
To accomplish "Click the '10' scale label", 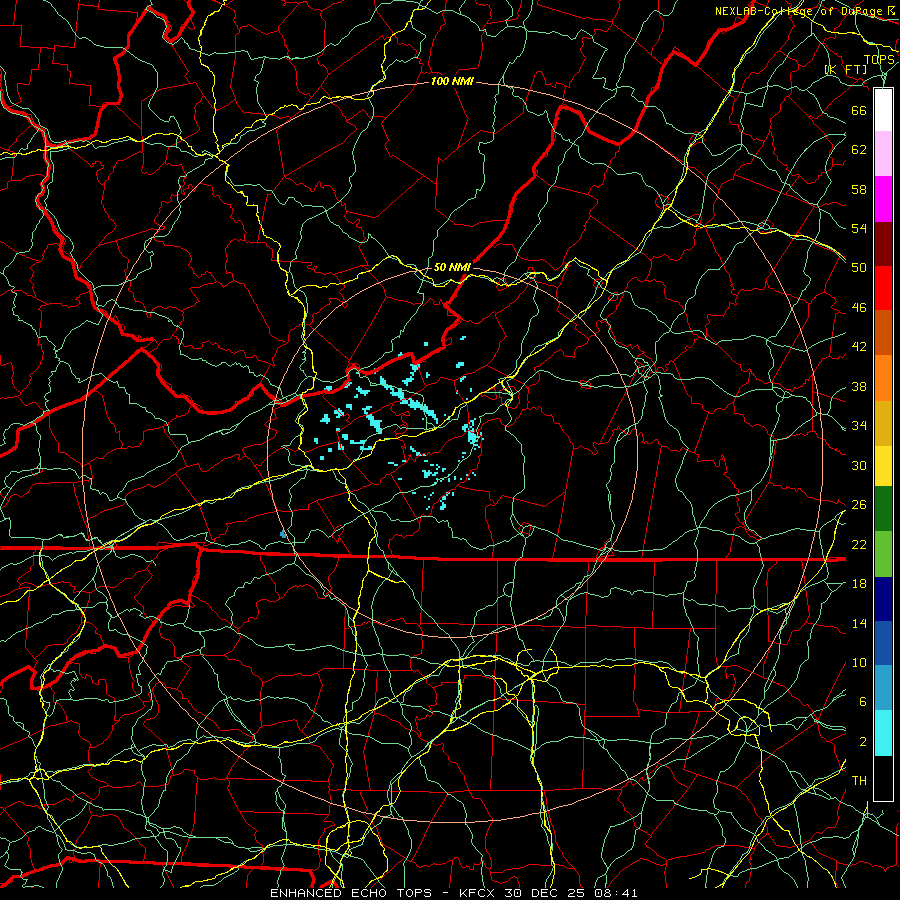I will 859,662.
